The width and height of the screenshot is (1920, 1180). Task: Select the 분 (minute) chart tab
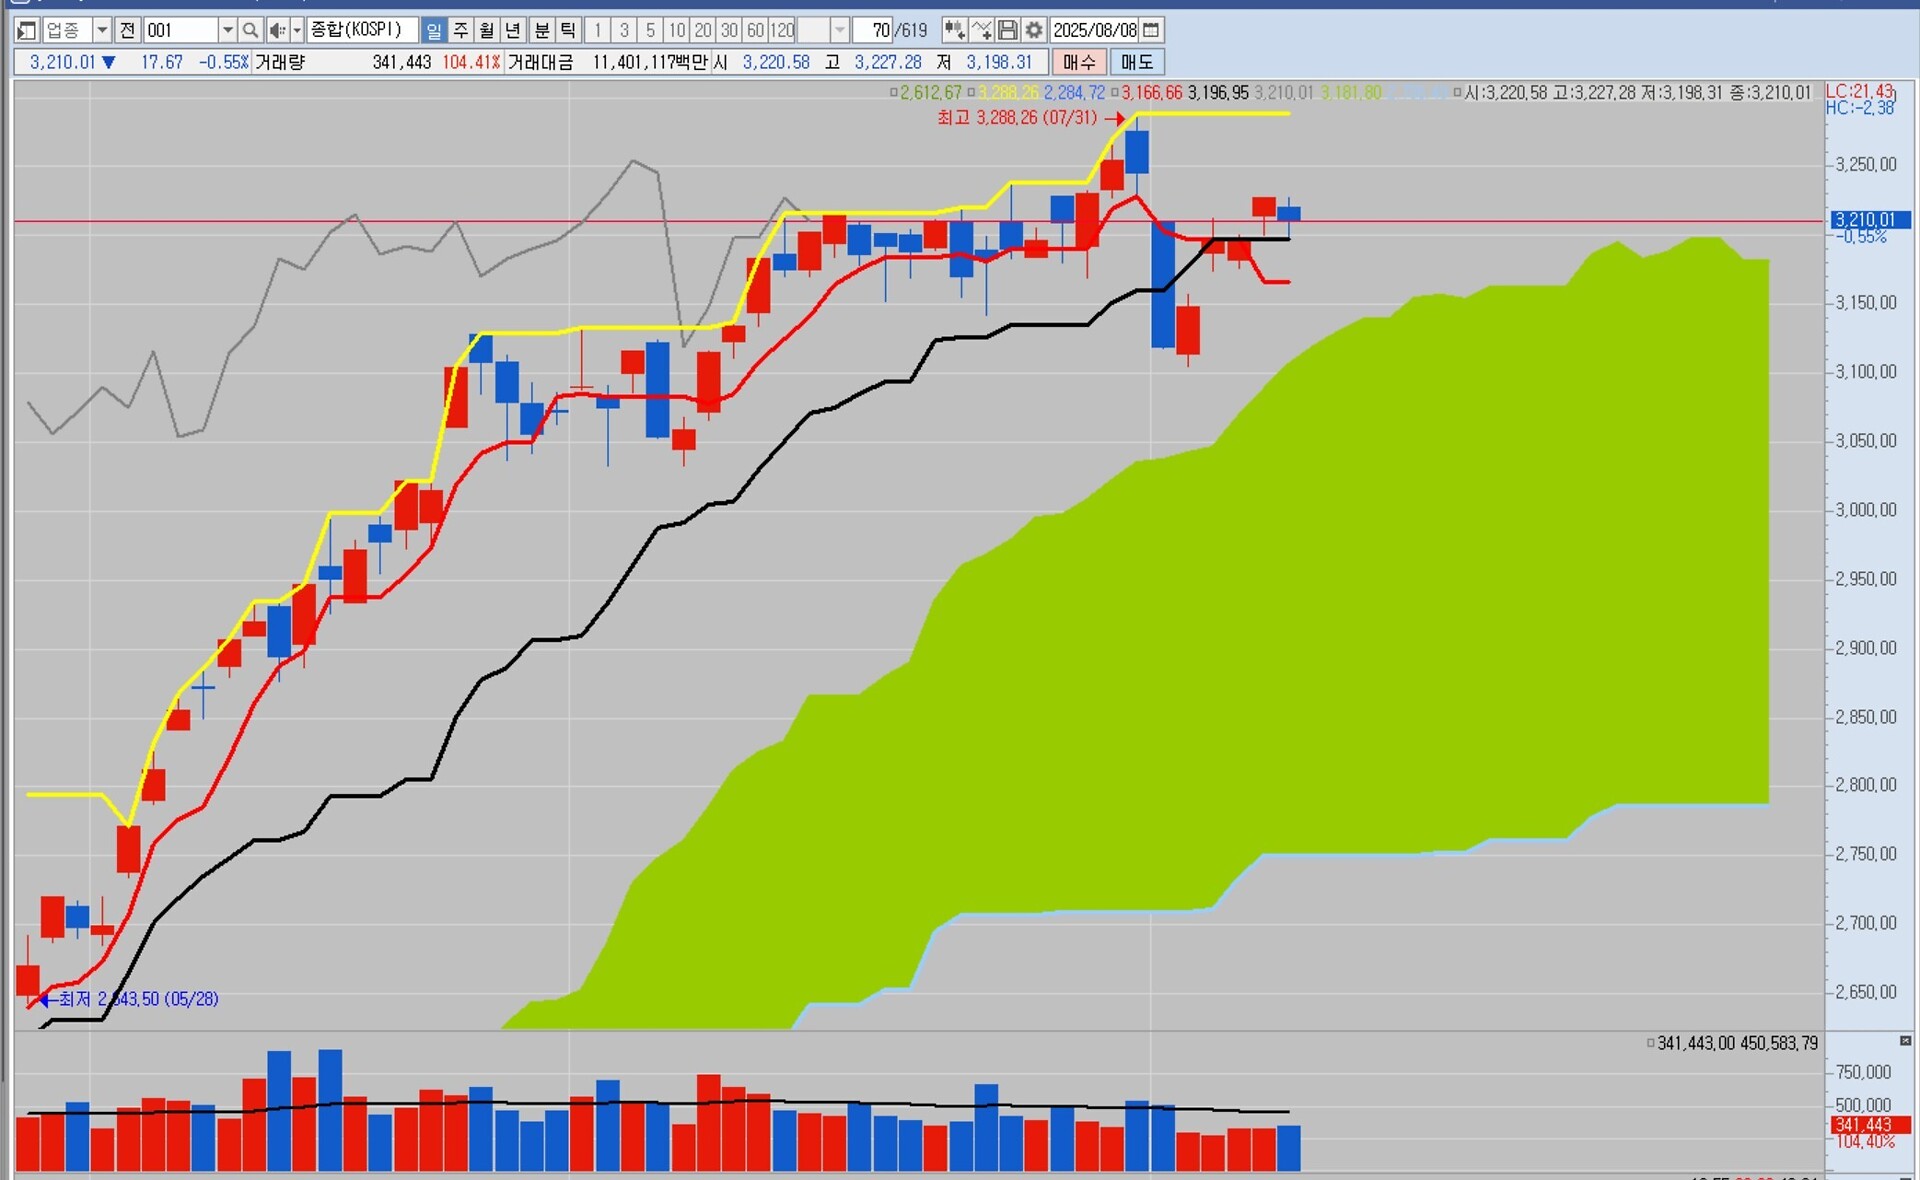(542, 30)
